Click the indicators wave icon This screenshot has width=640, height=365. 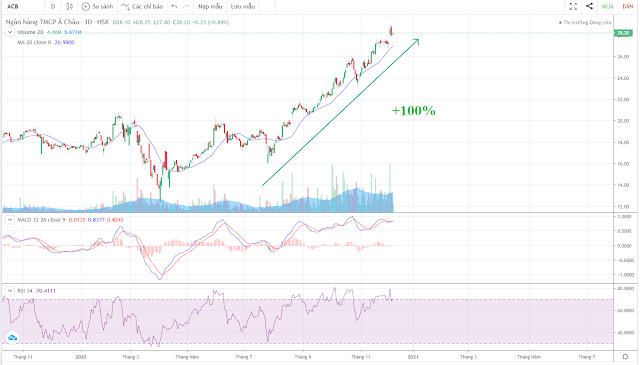click(x=125, y=7)
